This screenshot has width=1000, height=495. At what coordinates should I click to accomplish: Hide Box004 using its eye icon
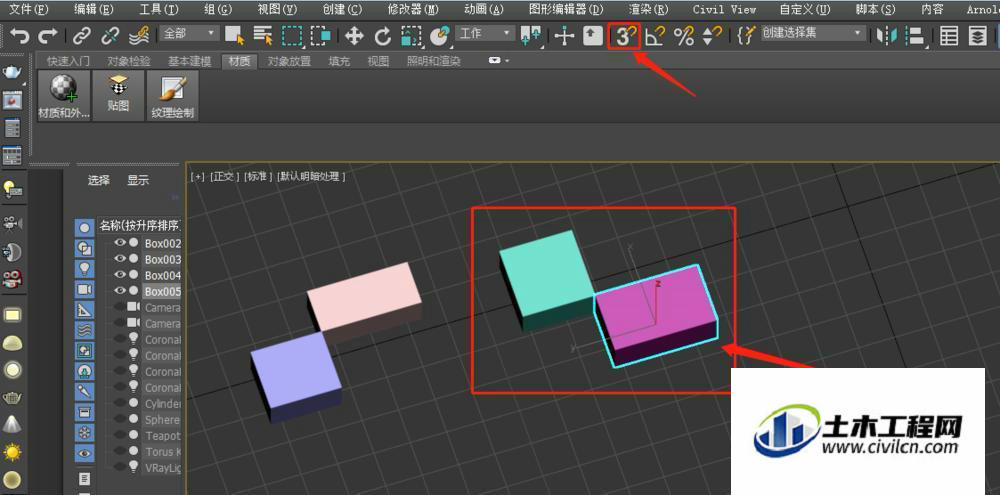coord(119,274)
